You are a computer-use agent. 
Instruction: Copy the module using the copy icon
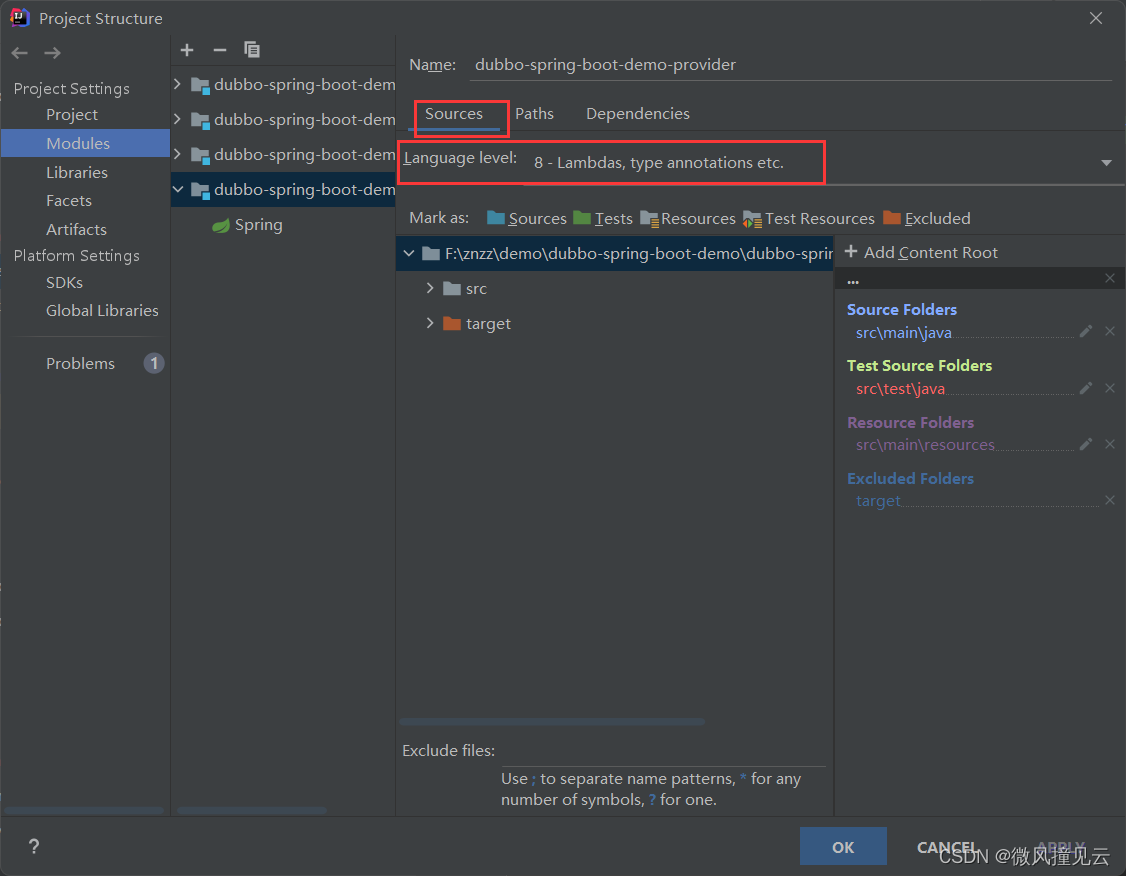coord(251,49)
